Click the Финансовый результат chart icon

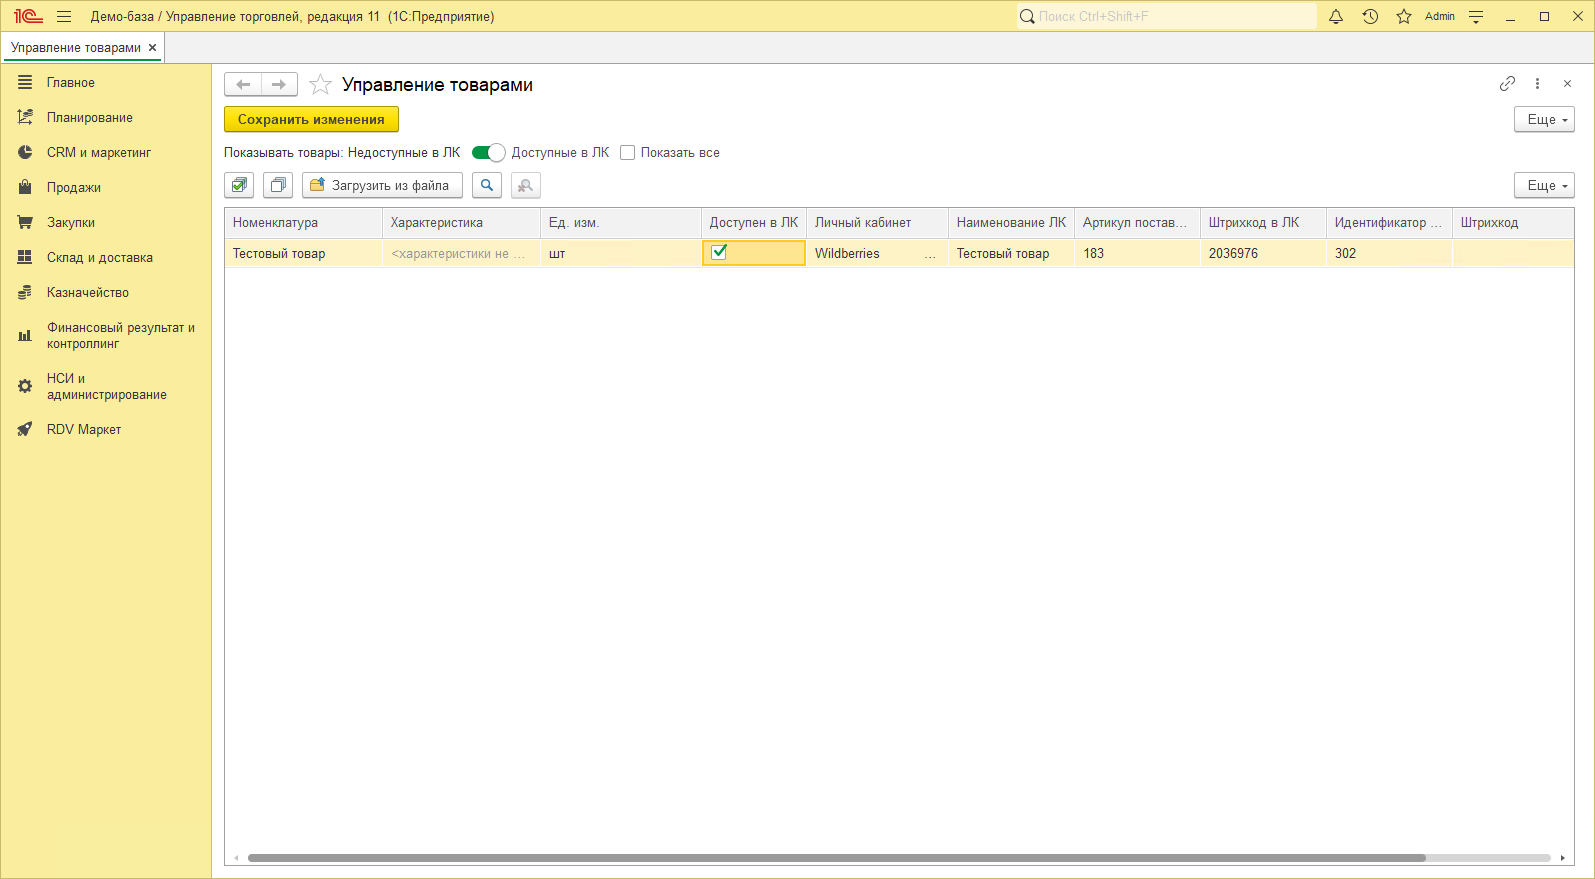[x=25, y=336]
